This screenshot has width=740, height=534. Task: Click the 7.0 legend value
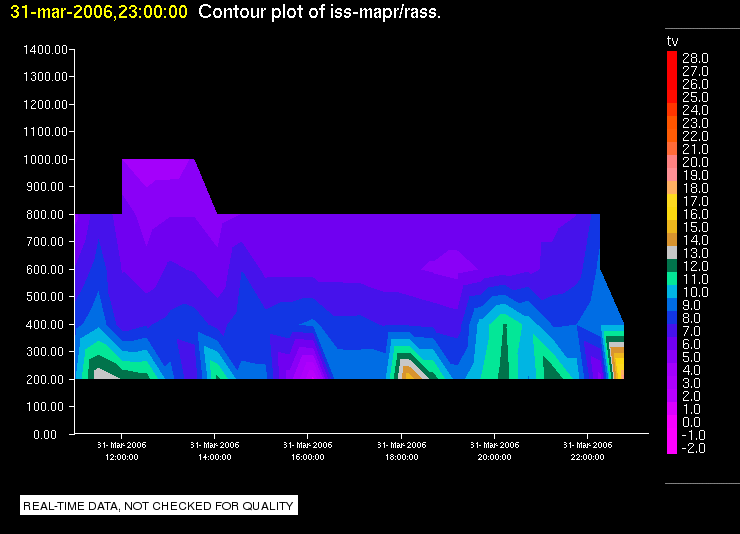pyautogui.click(x=691, y=331)
